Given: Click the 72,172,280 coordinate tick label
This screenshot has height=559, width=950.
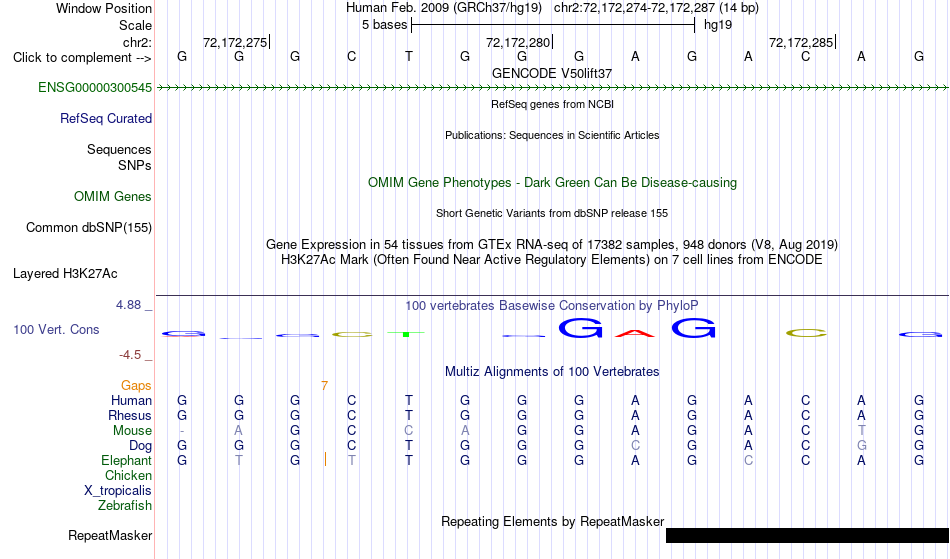Looking at the screenshot, I should tap(518, 42).
